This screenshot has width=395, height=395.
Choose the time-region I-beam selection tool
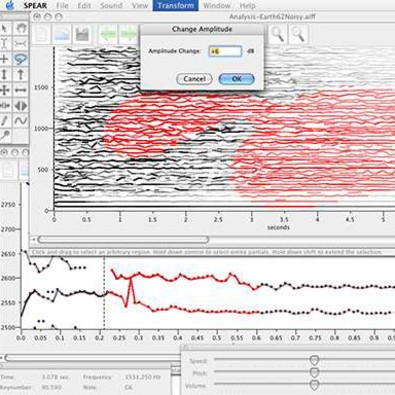pos(5,44)
